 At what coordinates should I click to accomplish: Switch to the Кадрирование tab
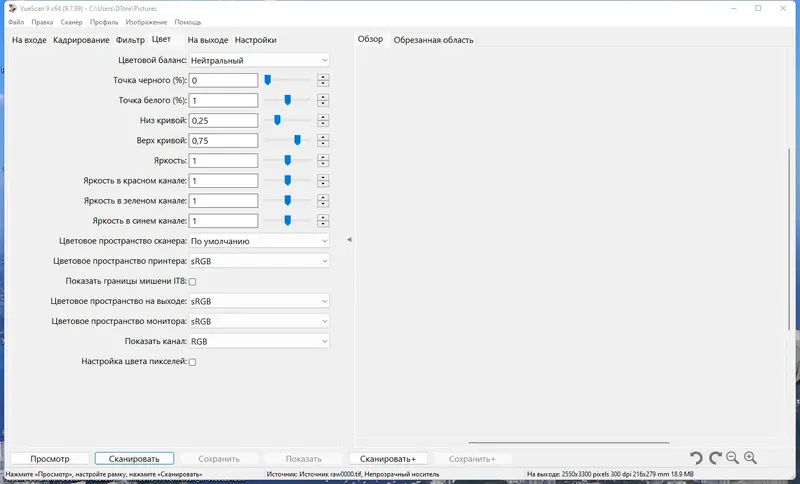click(x=81, y=40)
